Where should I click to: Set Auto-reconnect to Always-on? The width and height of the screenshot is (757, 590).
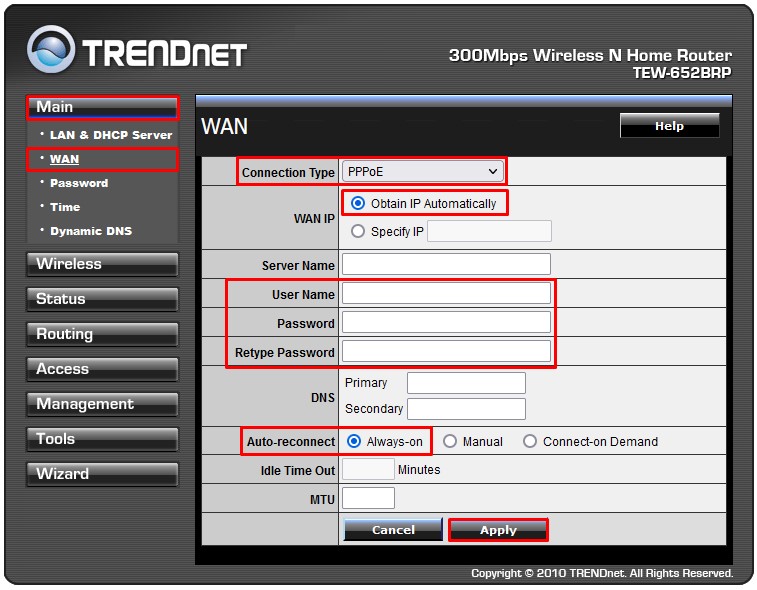tap(353, 441)
